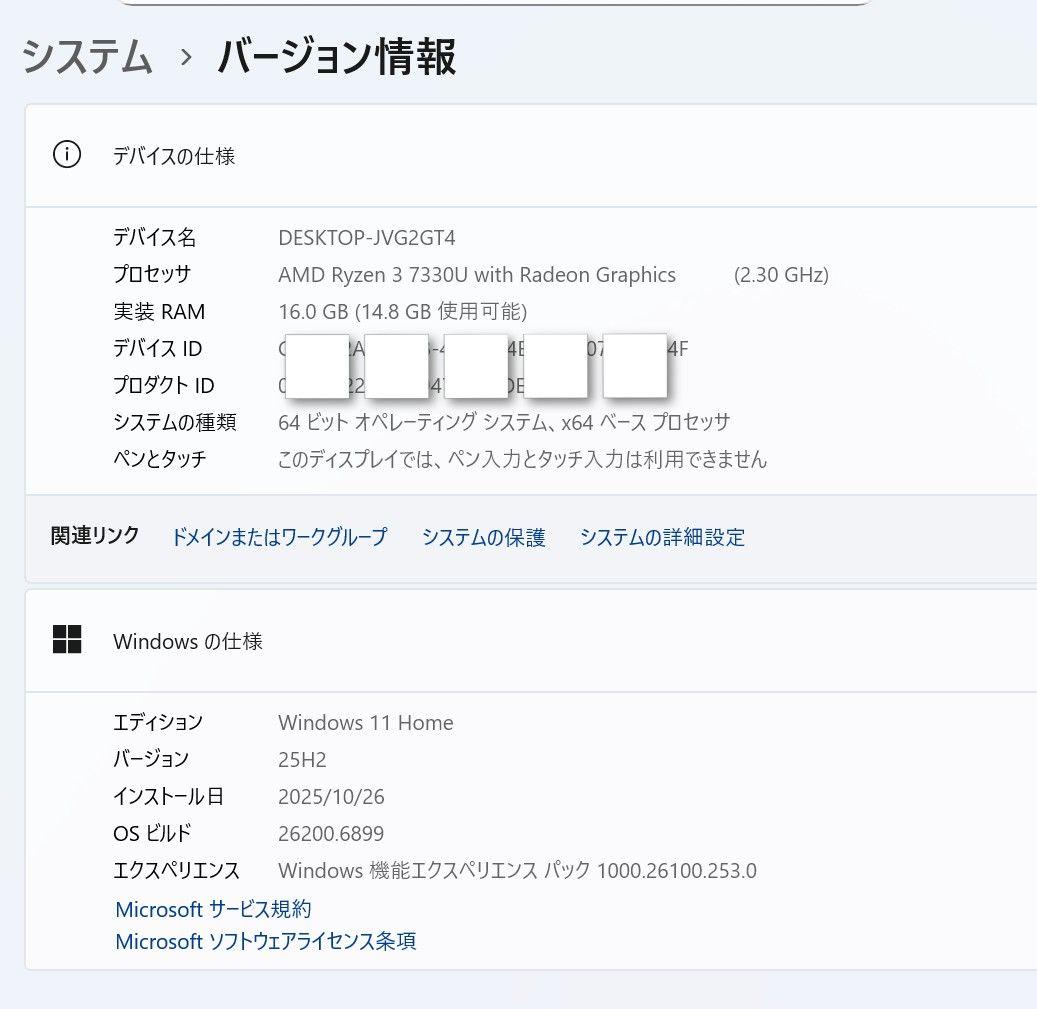Open システムの詳細設定
Viewport: 1037px width, 1009px height.
coord(661,537)
